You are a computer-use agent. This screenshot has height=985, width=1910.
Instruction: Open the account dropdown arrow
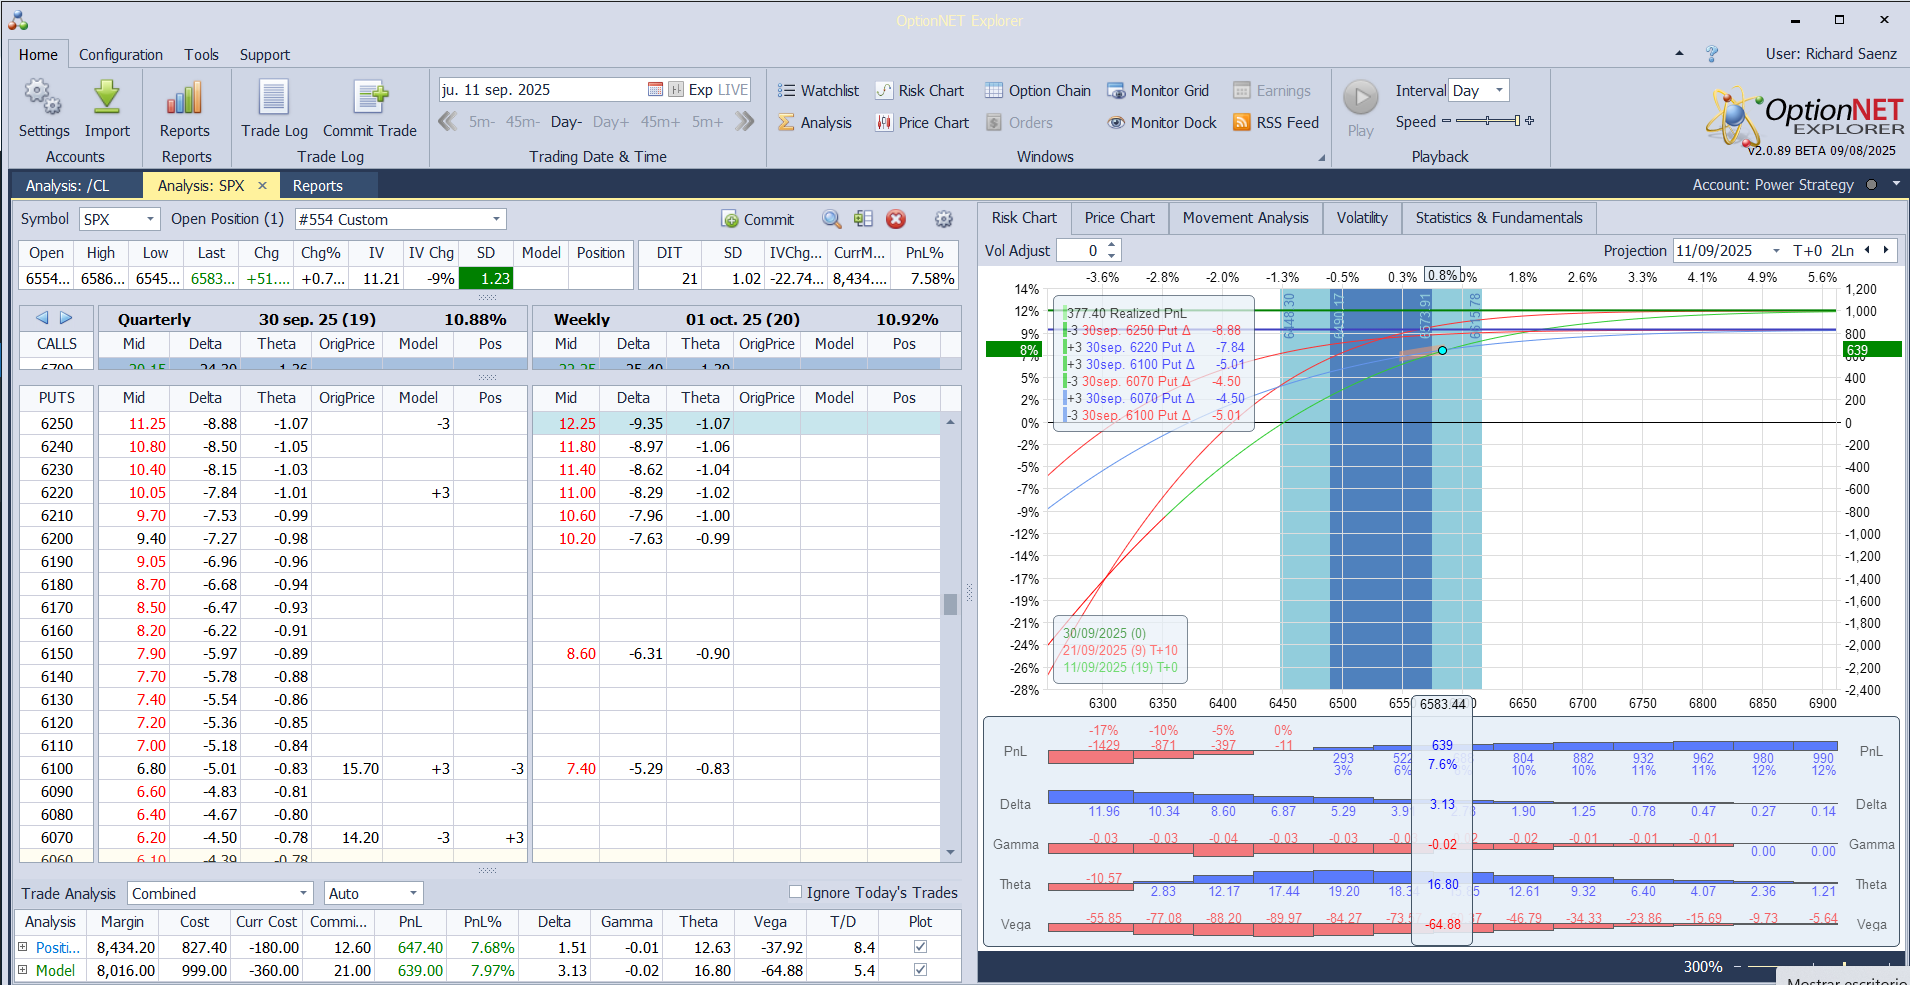[x=1896, y=184]
